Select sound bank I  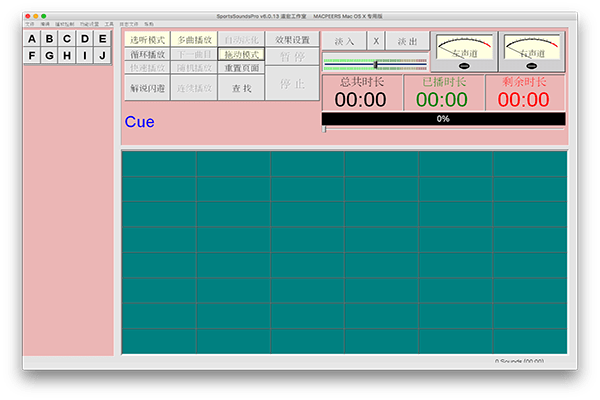(85, 56)
